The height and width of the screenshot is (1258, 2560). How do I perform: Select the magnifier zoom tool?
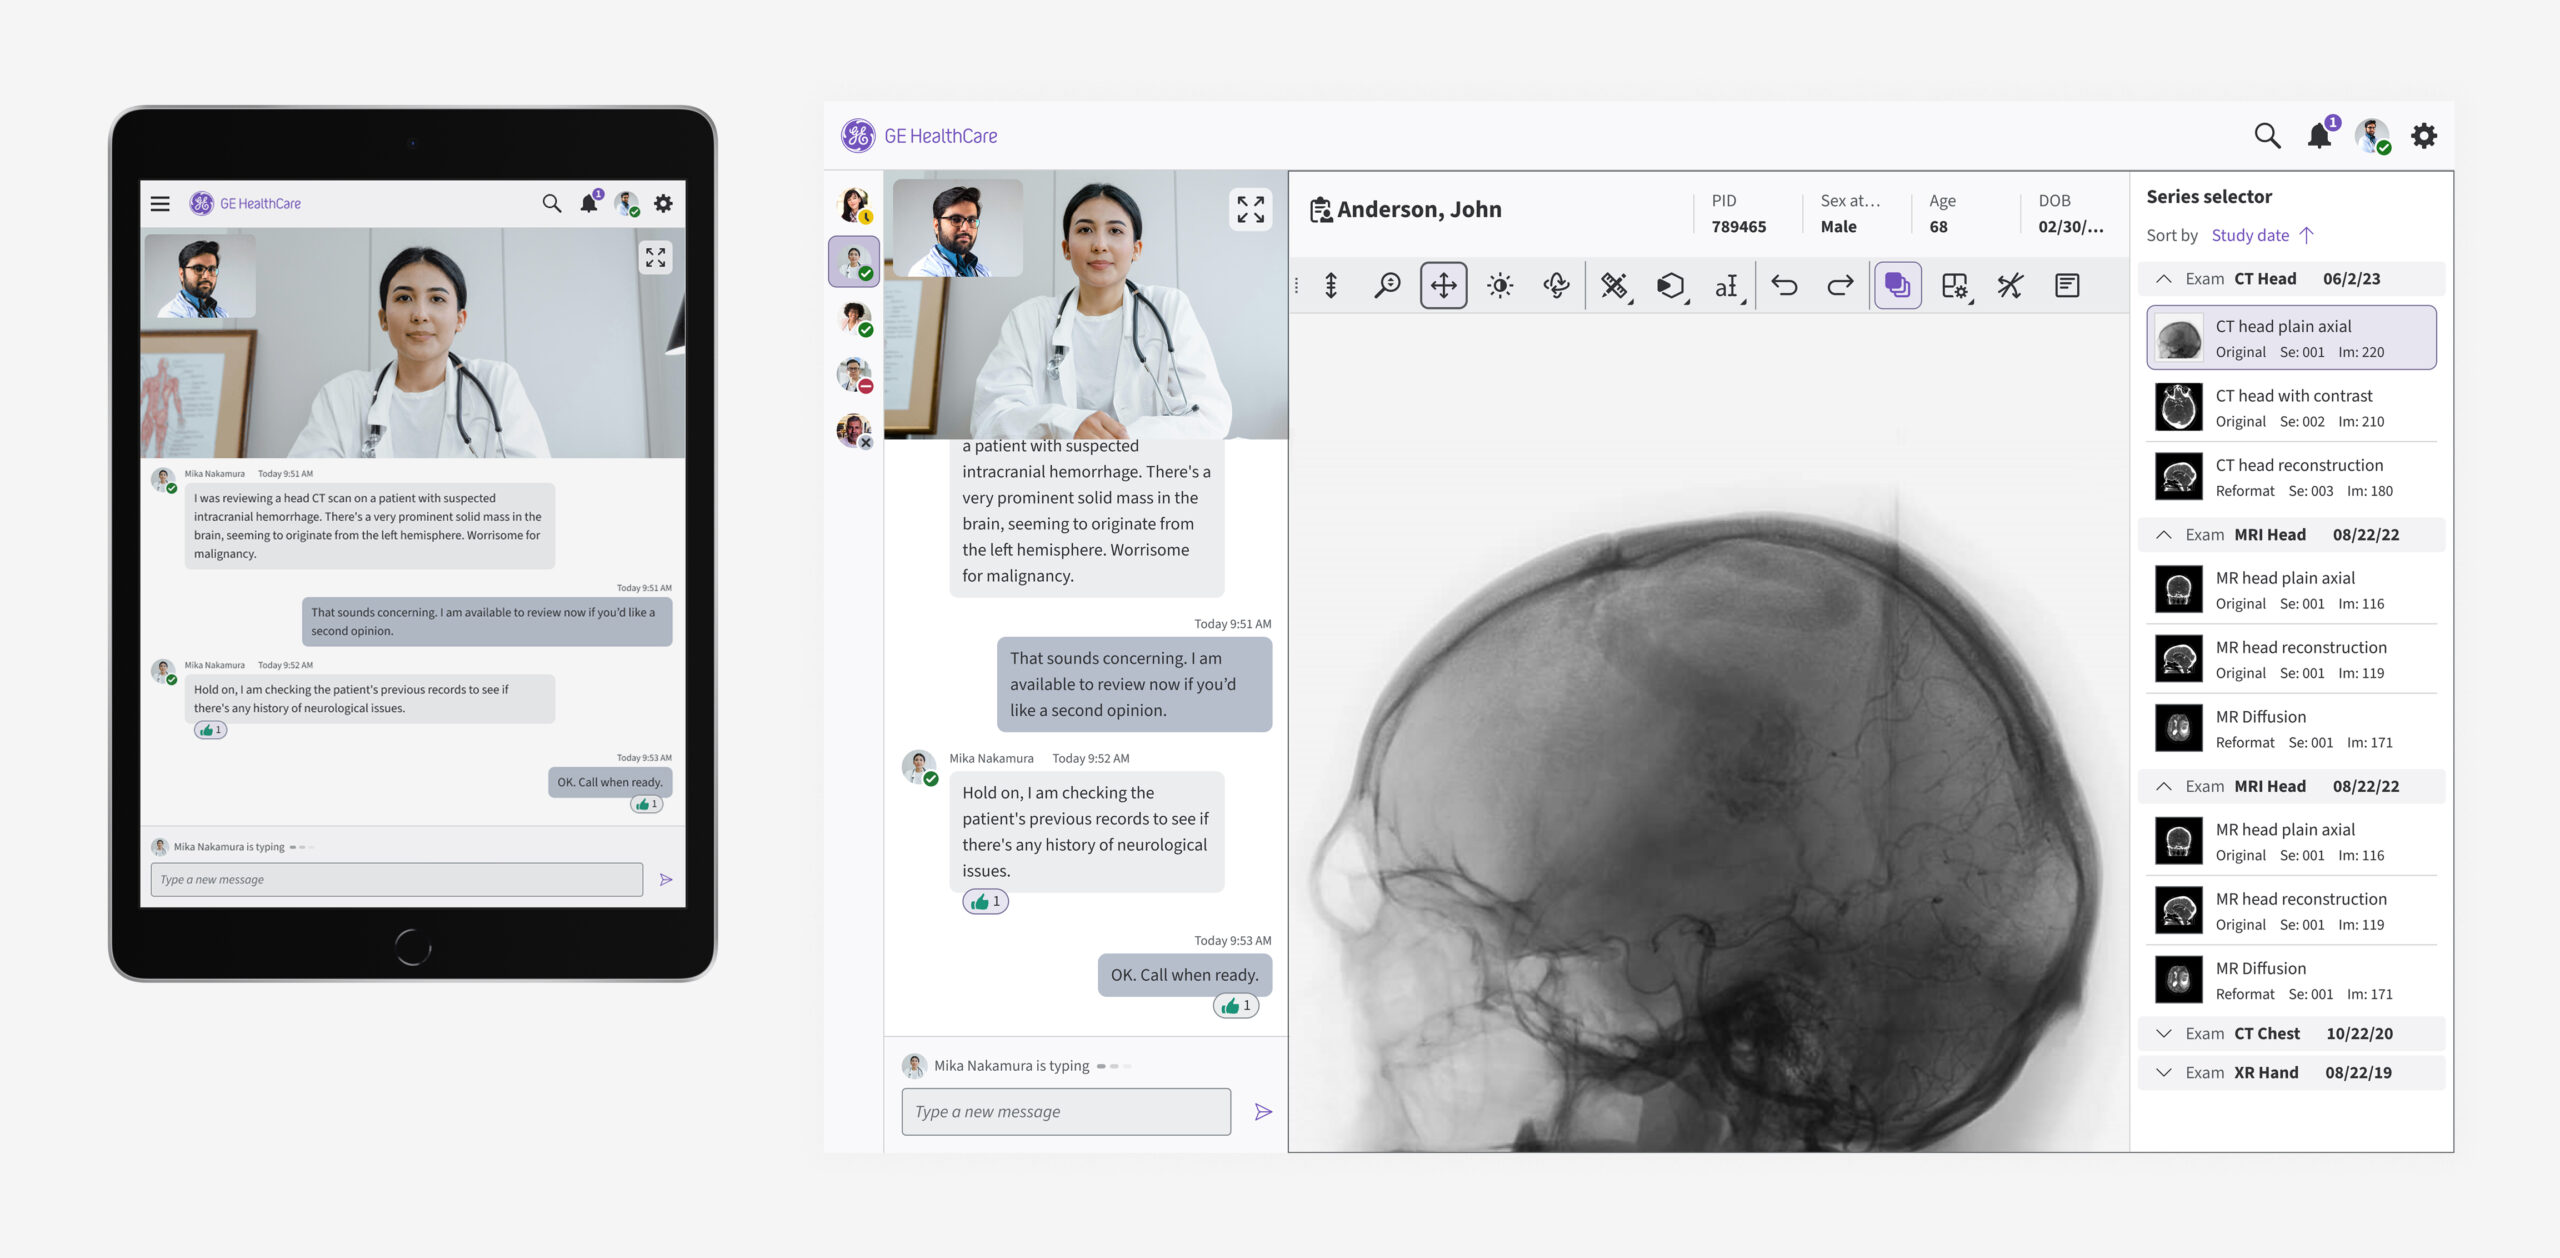coord(1387,286)
